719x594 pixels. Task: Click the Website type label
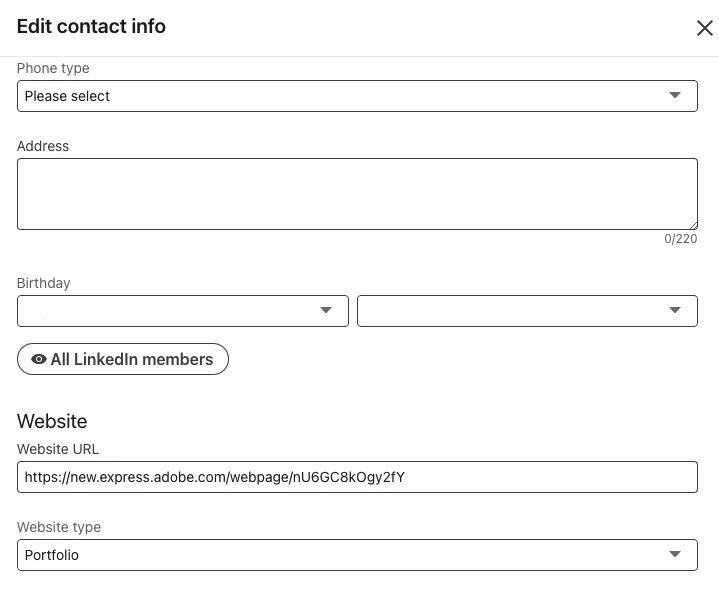tap(59, 527)
